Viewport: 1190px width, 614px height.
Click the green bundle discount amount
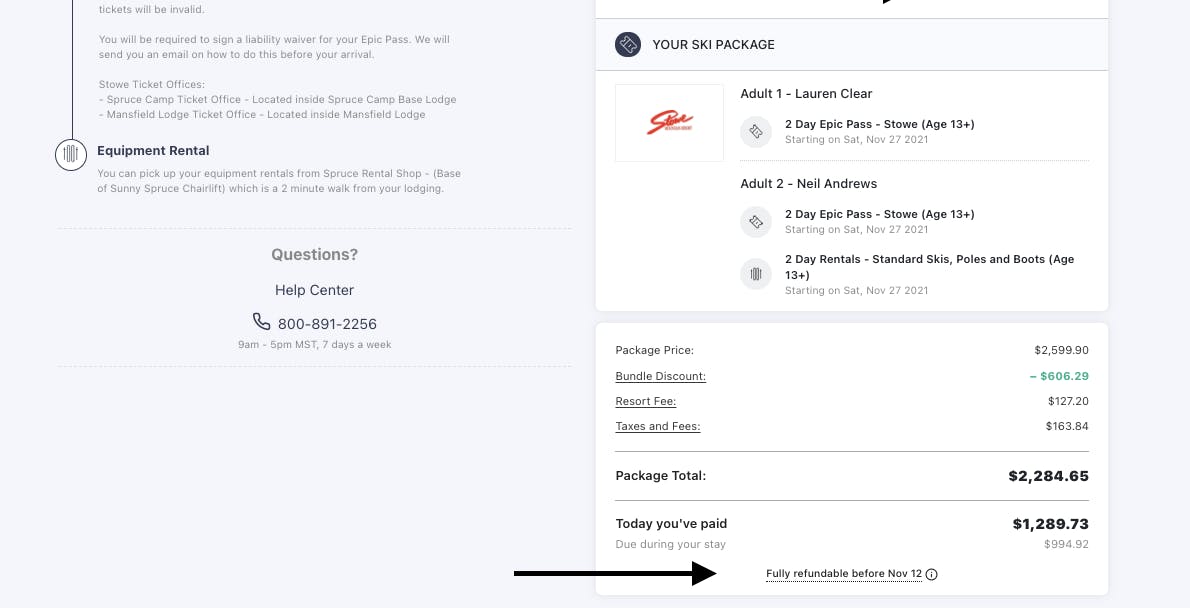coord(1059,376)
